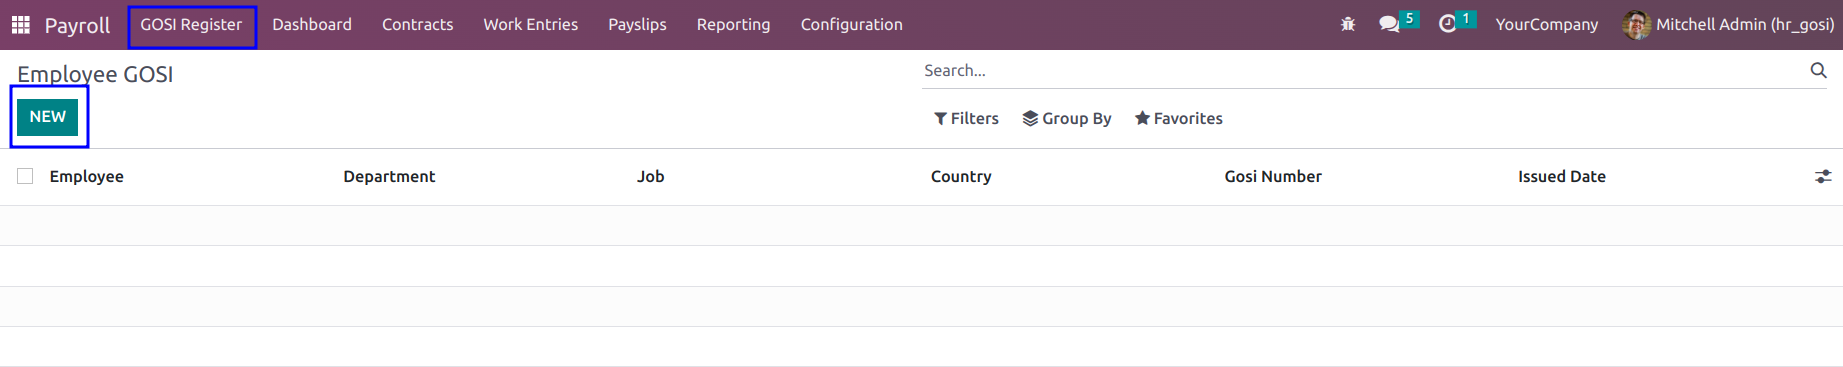Sort by Issued Date column header
Screen dimensions: 1843x367
click(x=1561, y=176)
